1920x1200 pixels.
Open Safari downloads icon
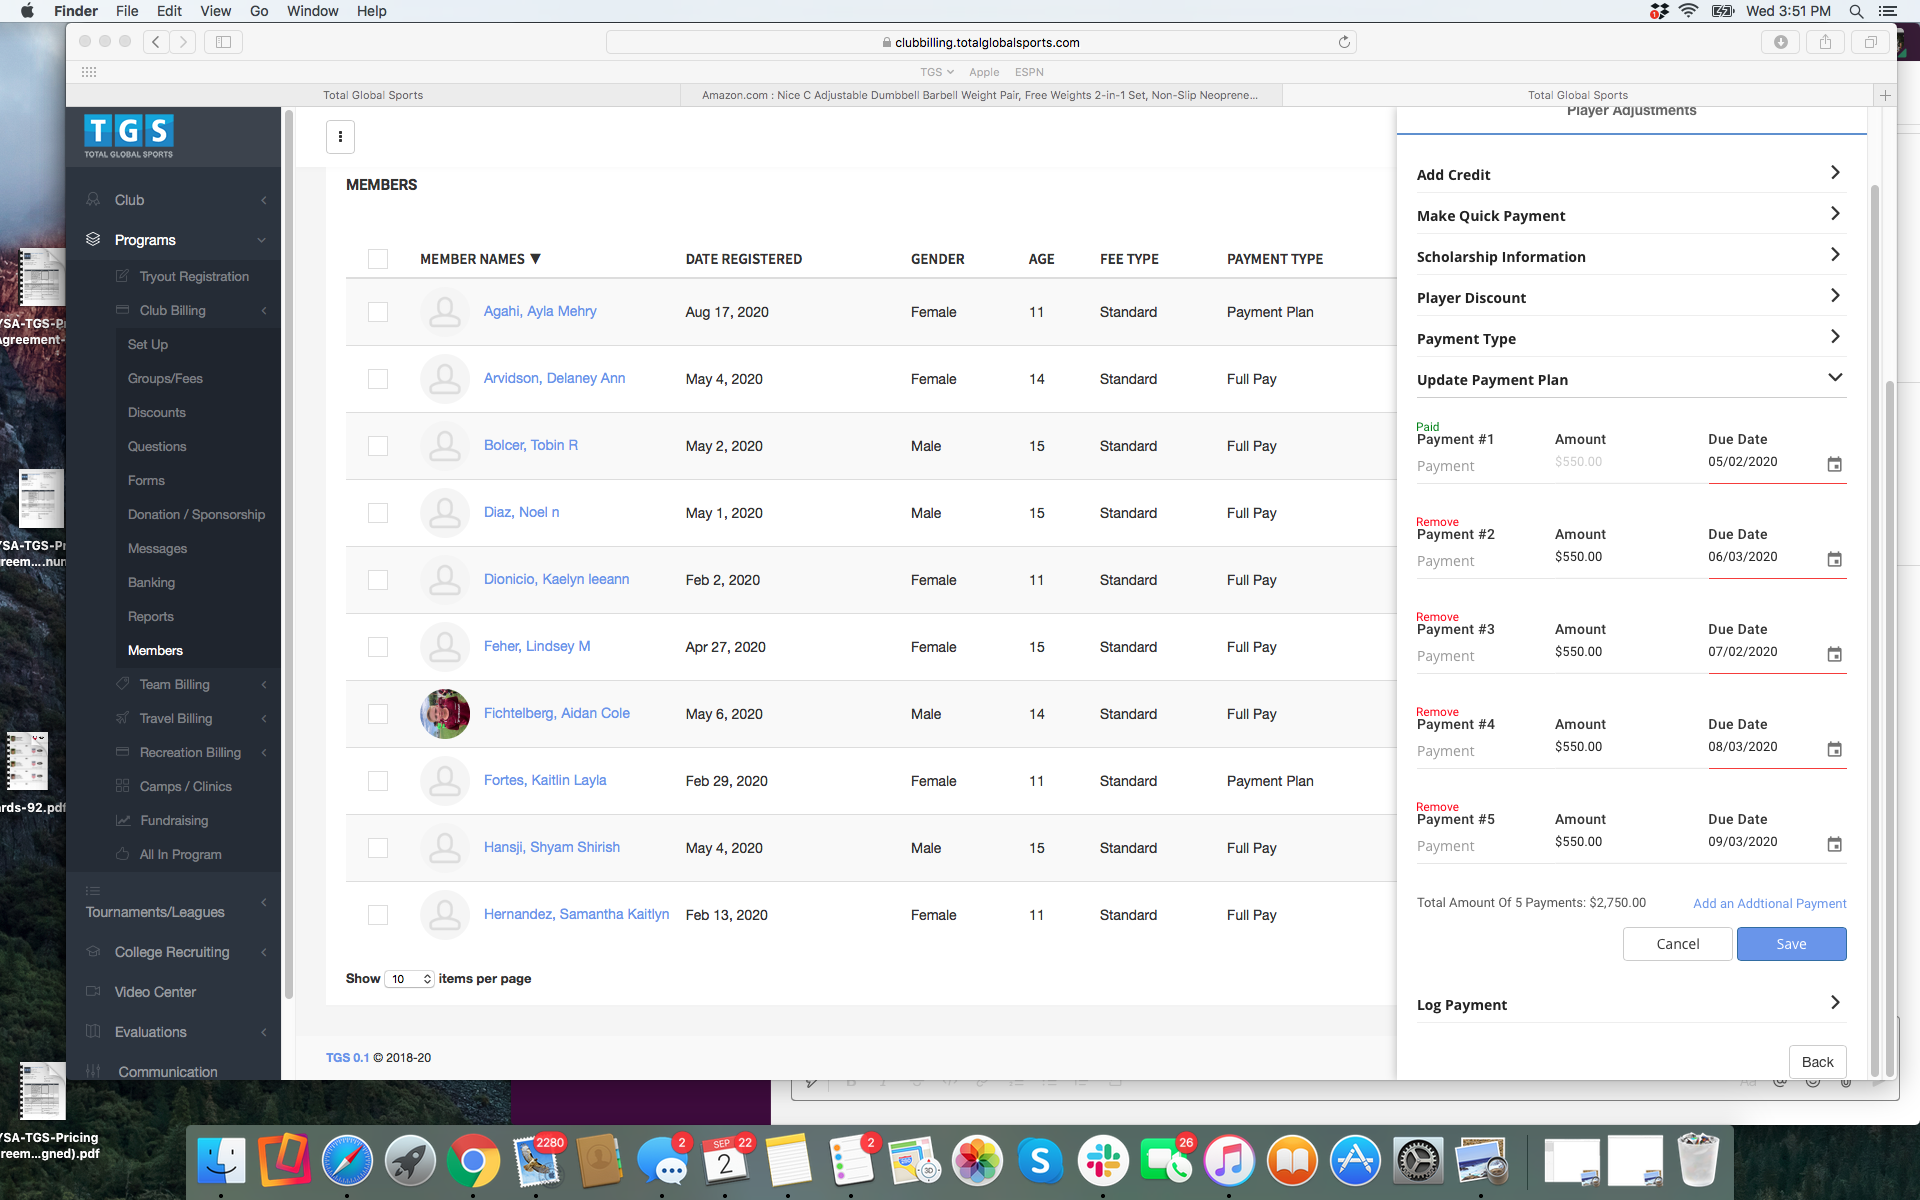(x=1780, y=42)
